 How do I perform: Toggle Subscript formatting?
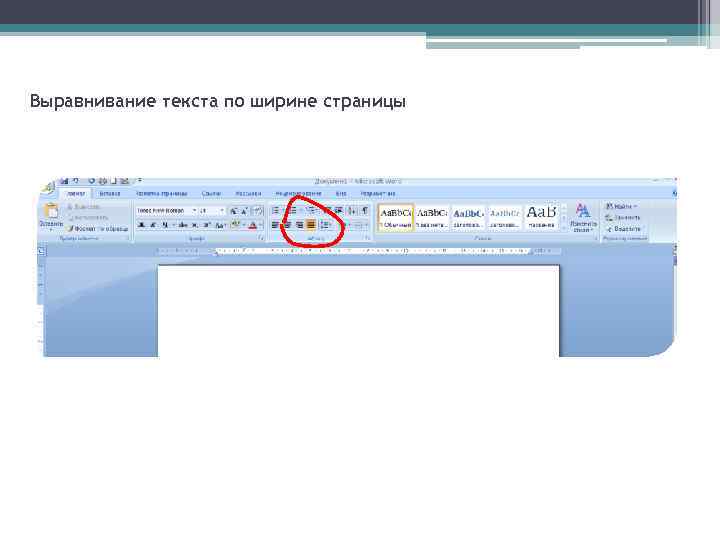(x=195, y=225)
